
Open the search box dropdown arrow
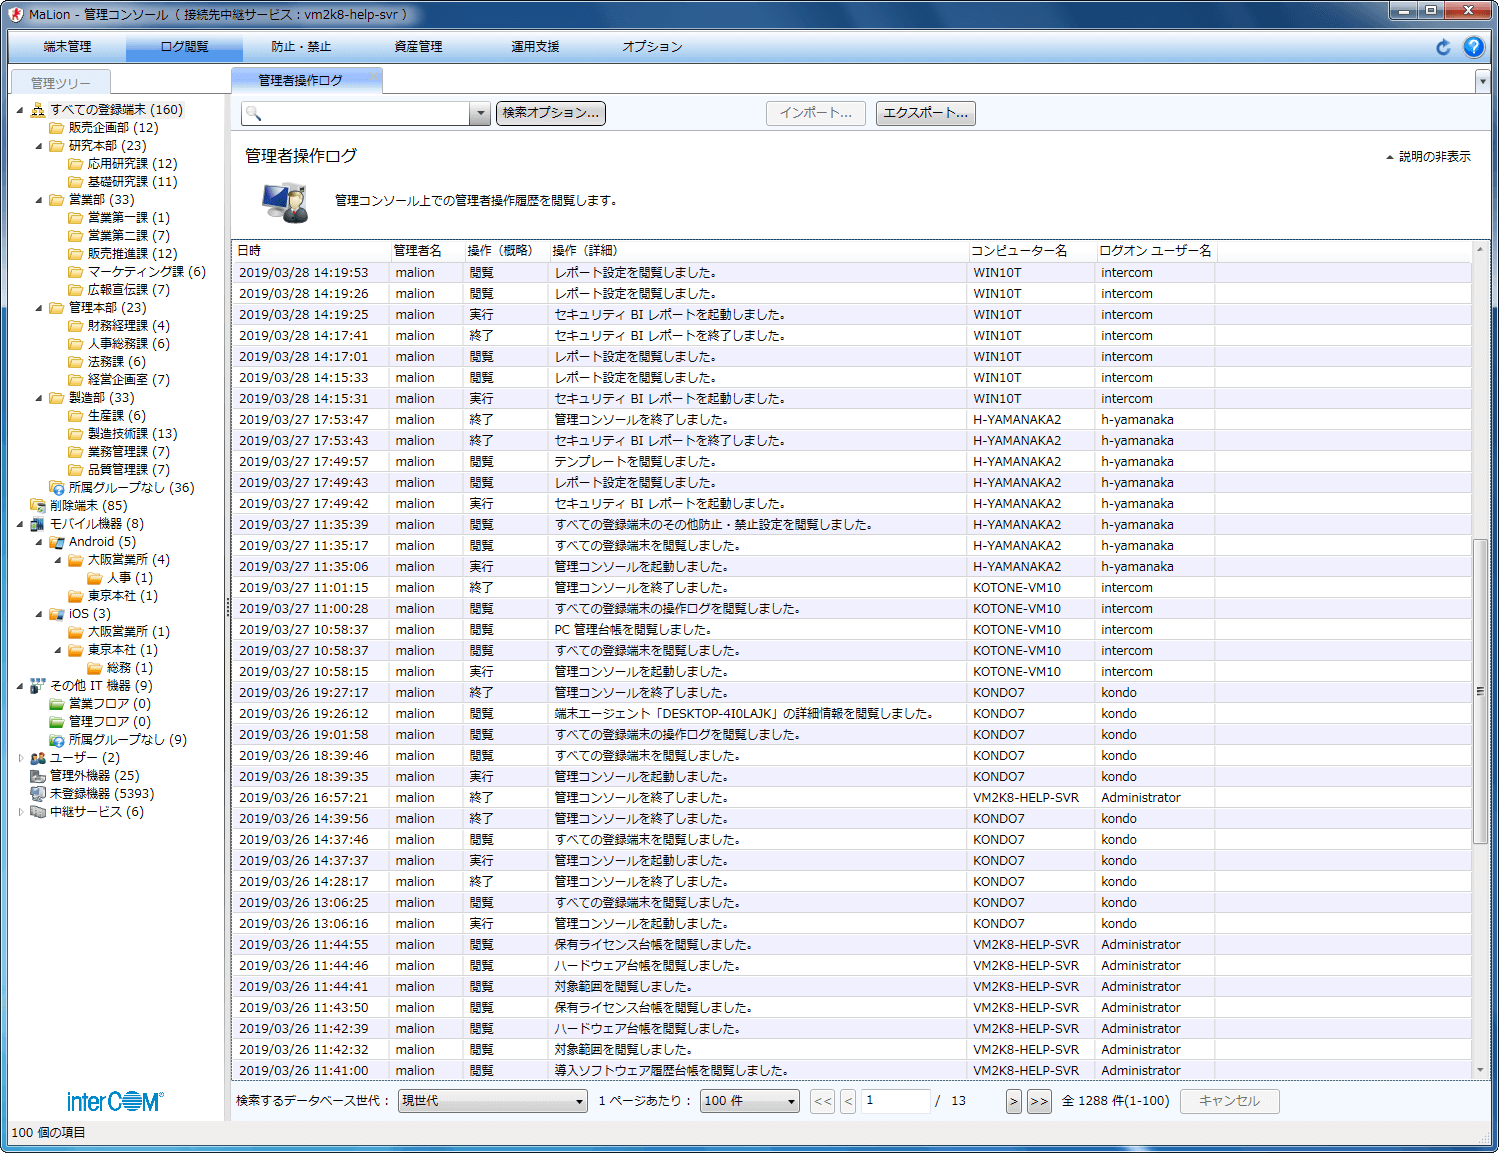(480, 114)
